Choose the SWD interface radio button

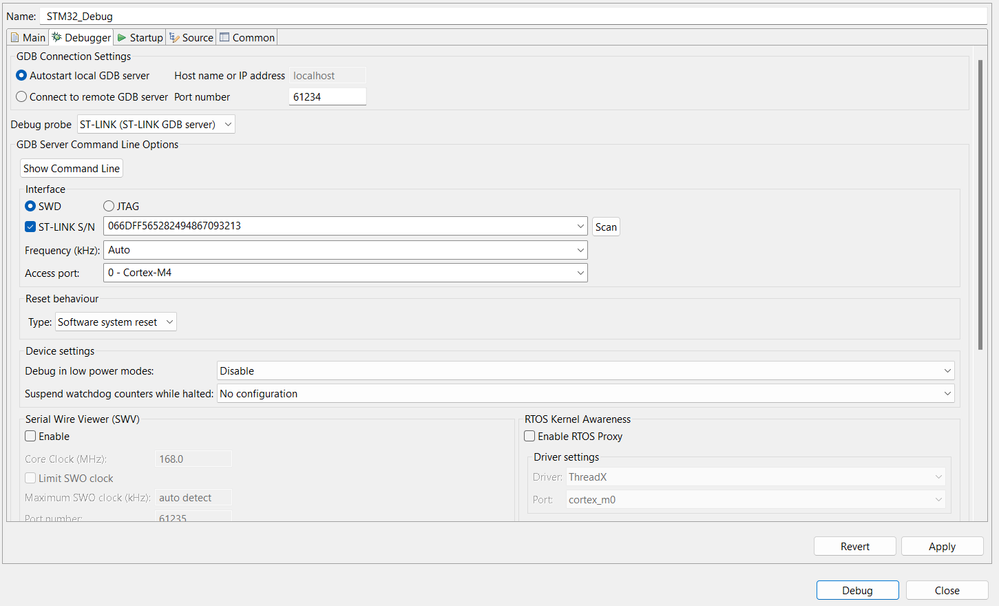pyautogui.click(x=30, y=206)
